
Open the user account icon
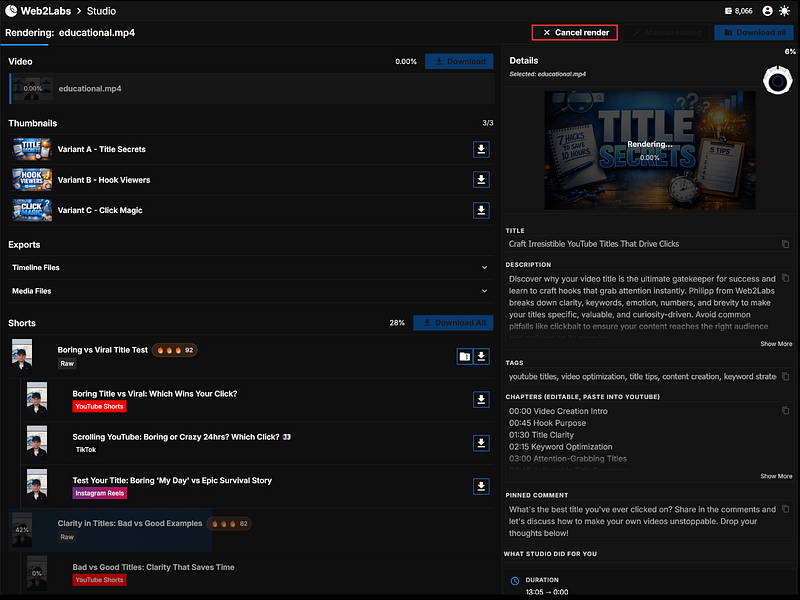coord(767,11)
